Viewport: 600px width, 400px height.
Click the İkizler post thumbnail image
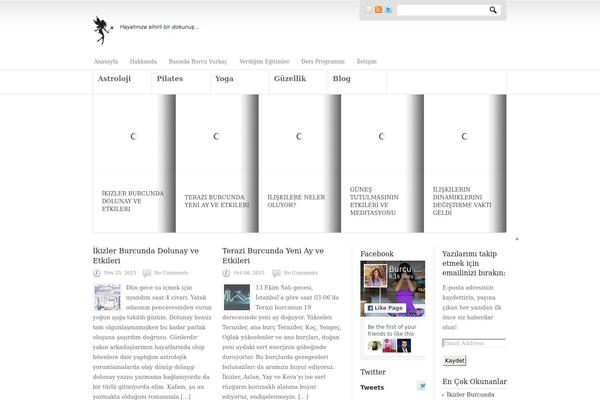pos(108,297)
